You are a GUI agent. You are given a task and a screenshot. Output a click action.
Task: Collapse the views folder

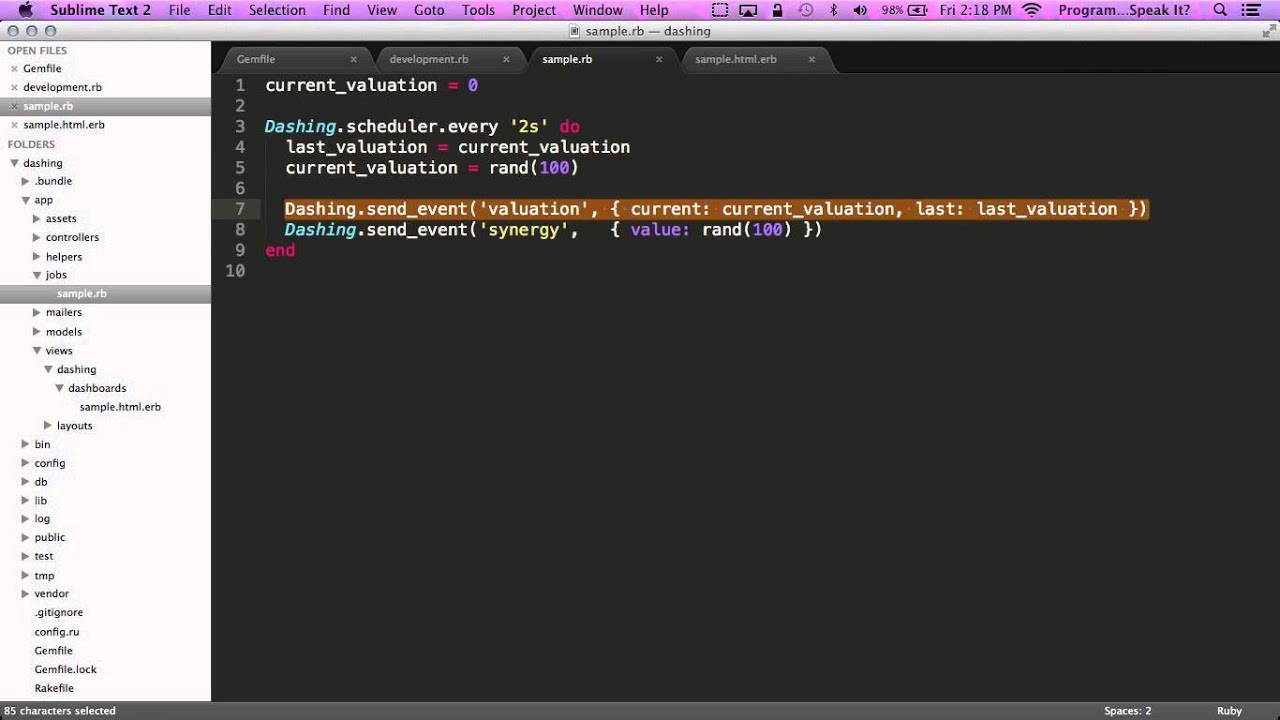pos(37,351)
